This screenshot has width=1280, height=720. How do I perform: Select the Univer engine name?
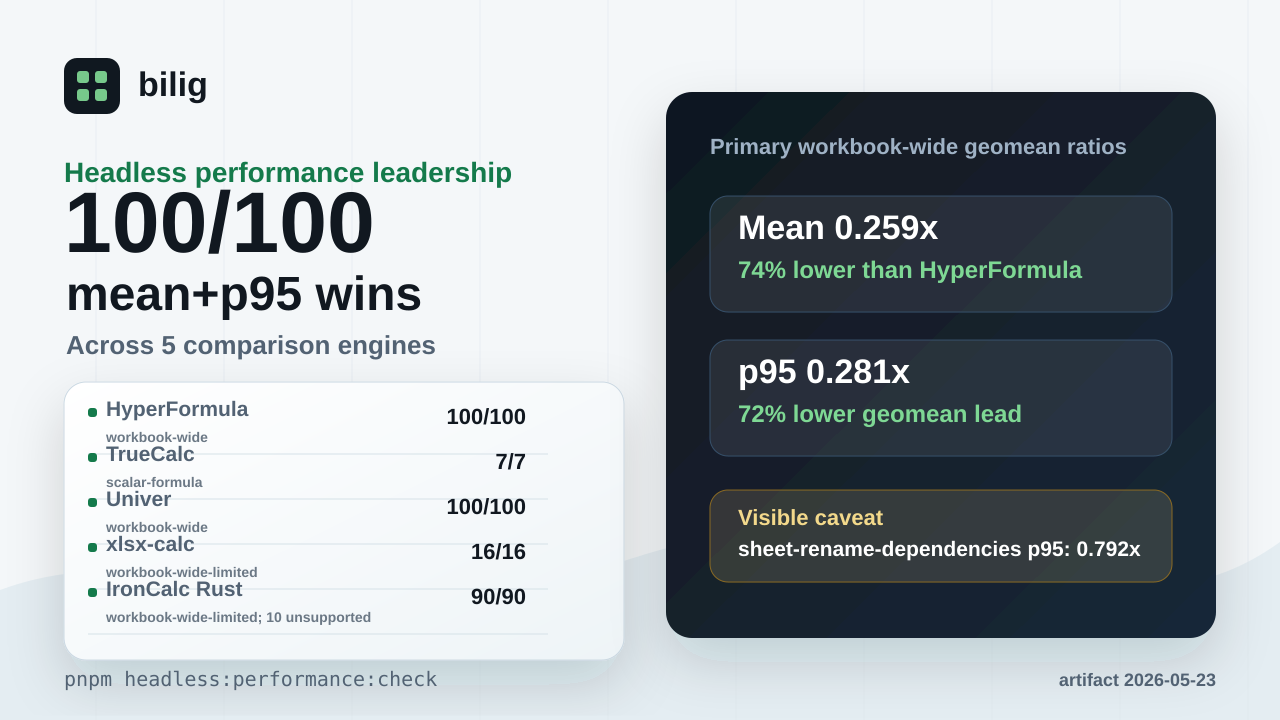pos(139,499)
